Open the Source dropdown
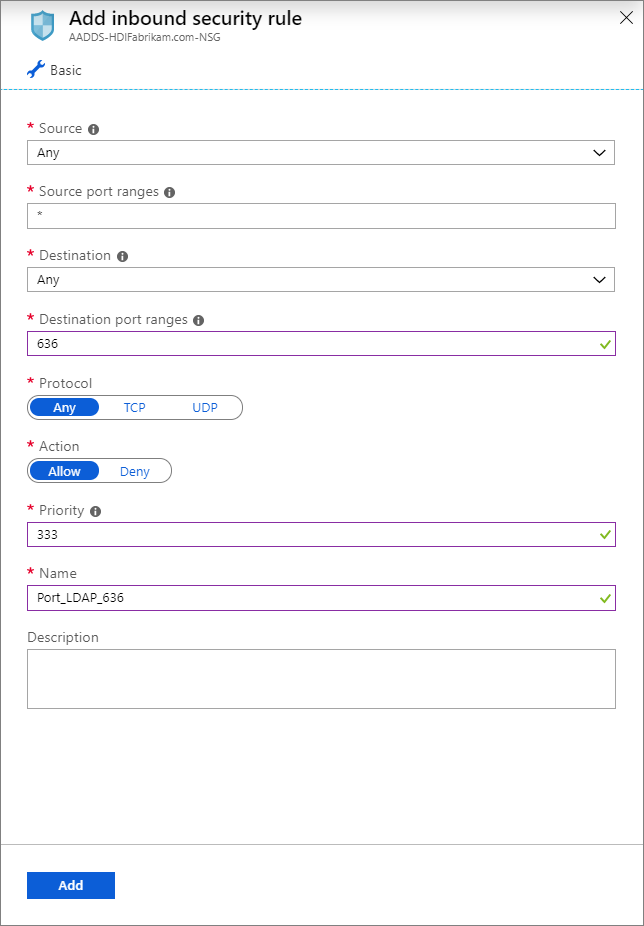 click(x=320, y=152)
